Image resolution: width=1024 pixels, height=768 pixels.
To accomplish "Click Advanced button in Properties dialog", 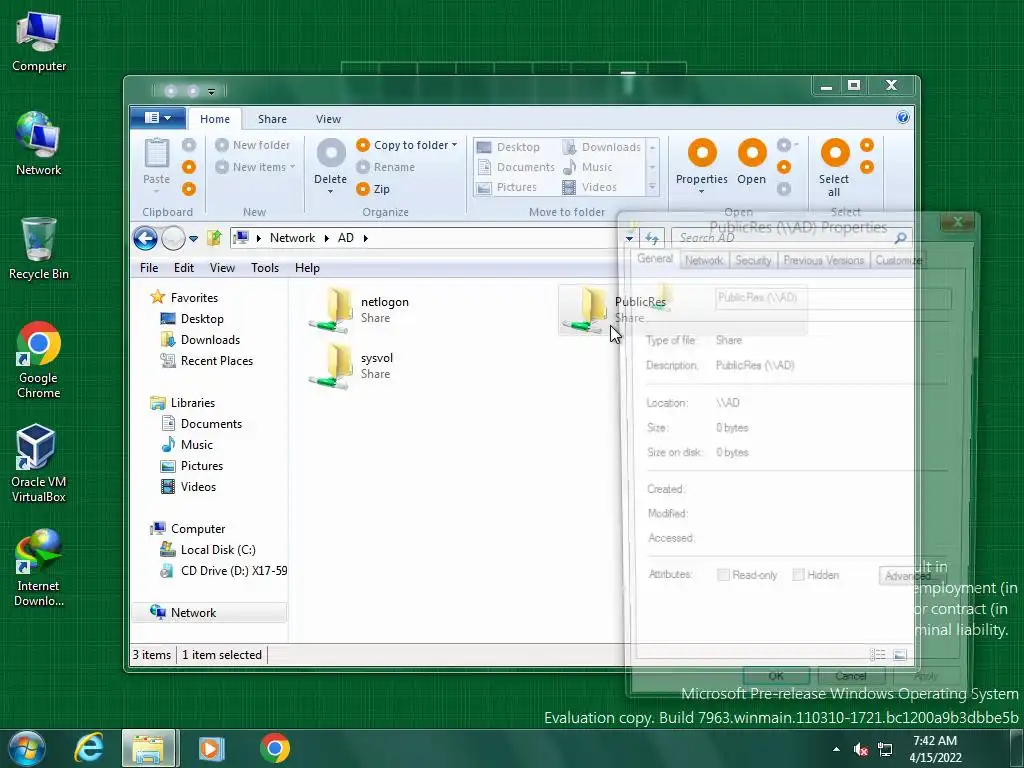I will tap(912, 575).
